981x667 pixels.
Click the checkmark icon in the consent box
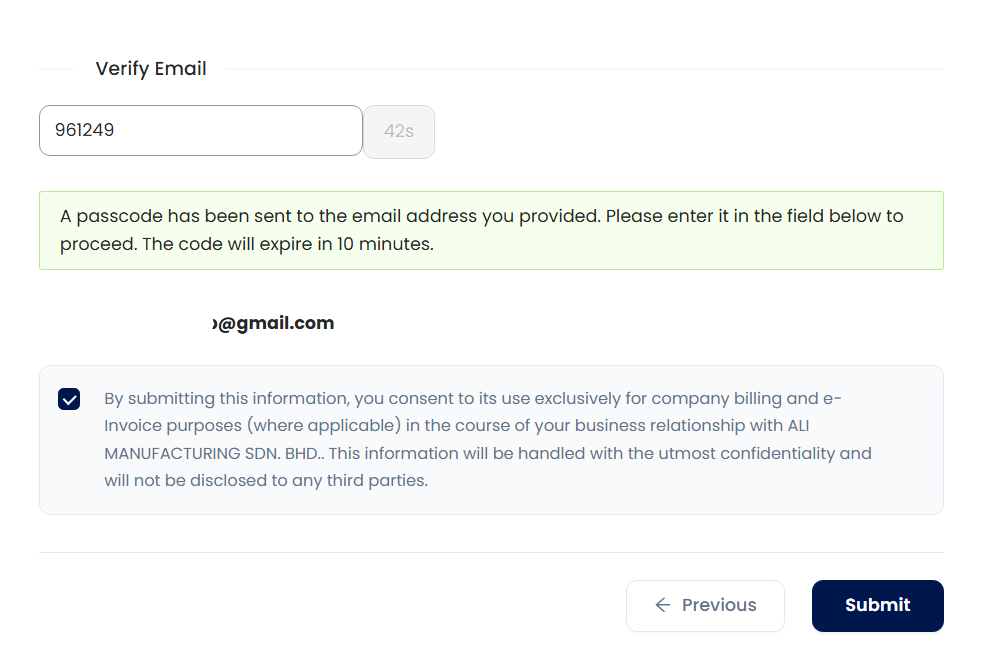click(x=69, y=399)
